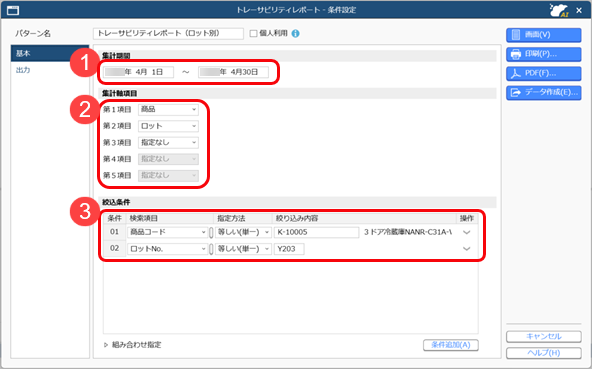Click the 絞り込み内容 column header
Image resolution: width=592 pixels, height=369 pixels.
tap(364, 218)
